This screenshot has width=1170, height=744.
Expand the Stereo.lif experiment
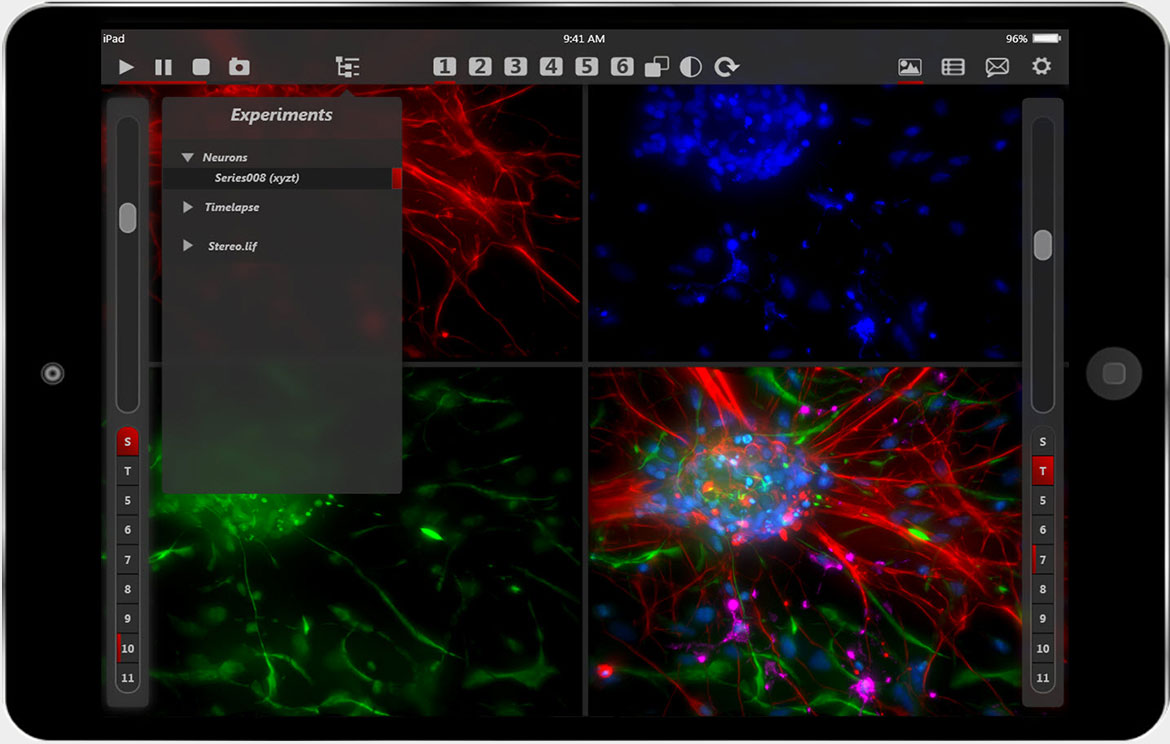188,246
